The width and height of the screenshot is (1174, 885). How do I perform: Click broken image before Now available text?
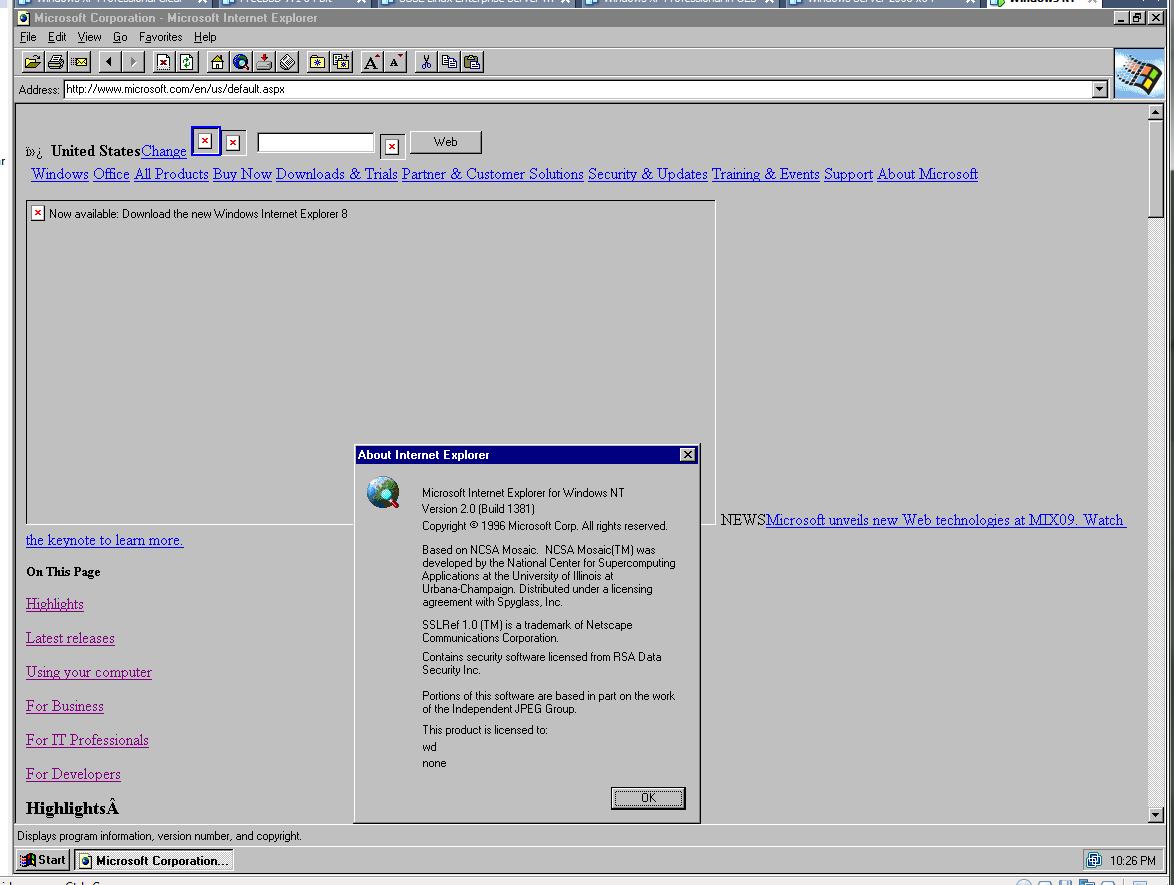coord(38,213)
